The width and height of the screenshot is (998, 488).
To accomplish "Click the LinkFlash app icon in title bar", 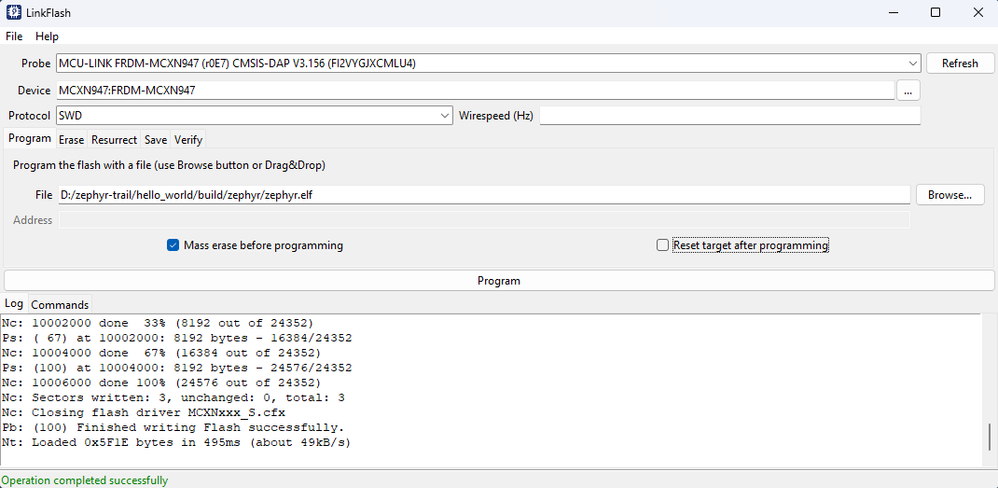I will pos(14,12).
